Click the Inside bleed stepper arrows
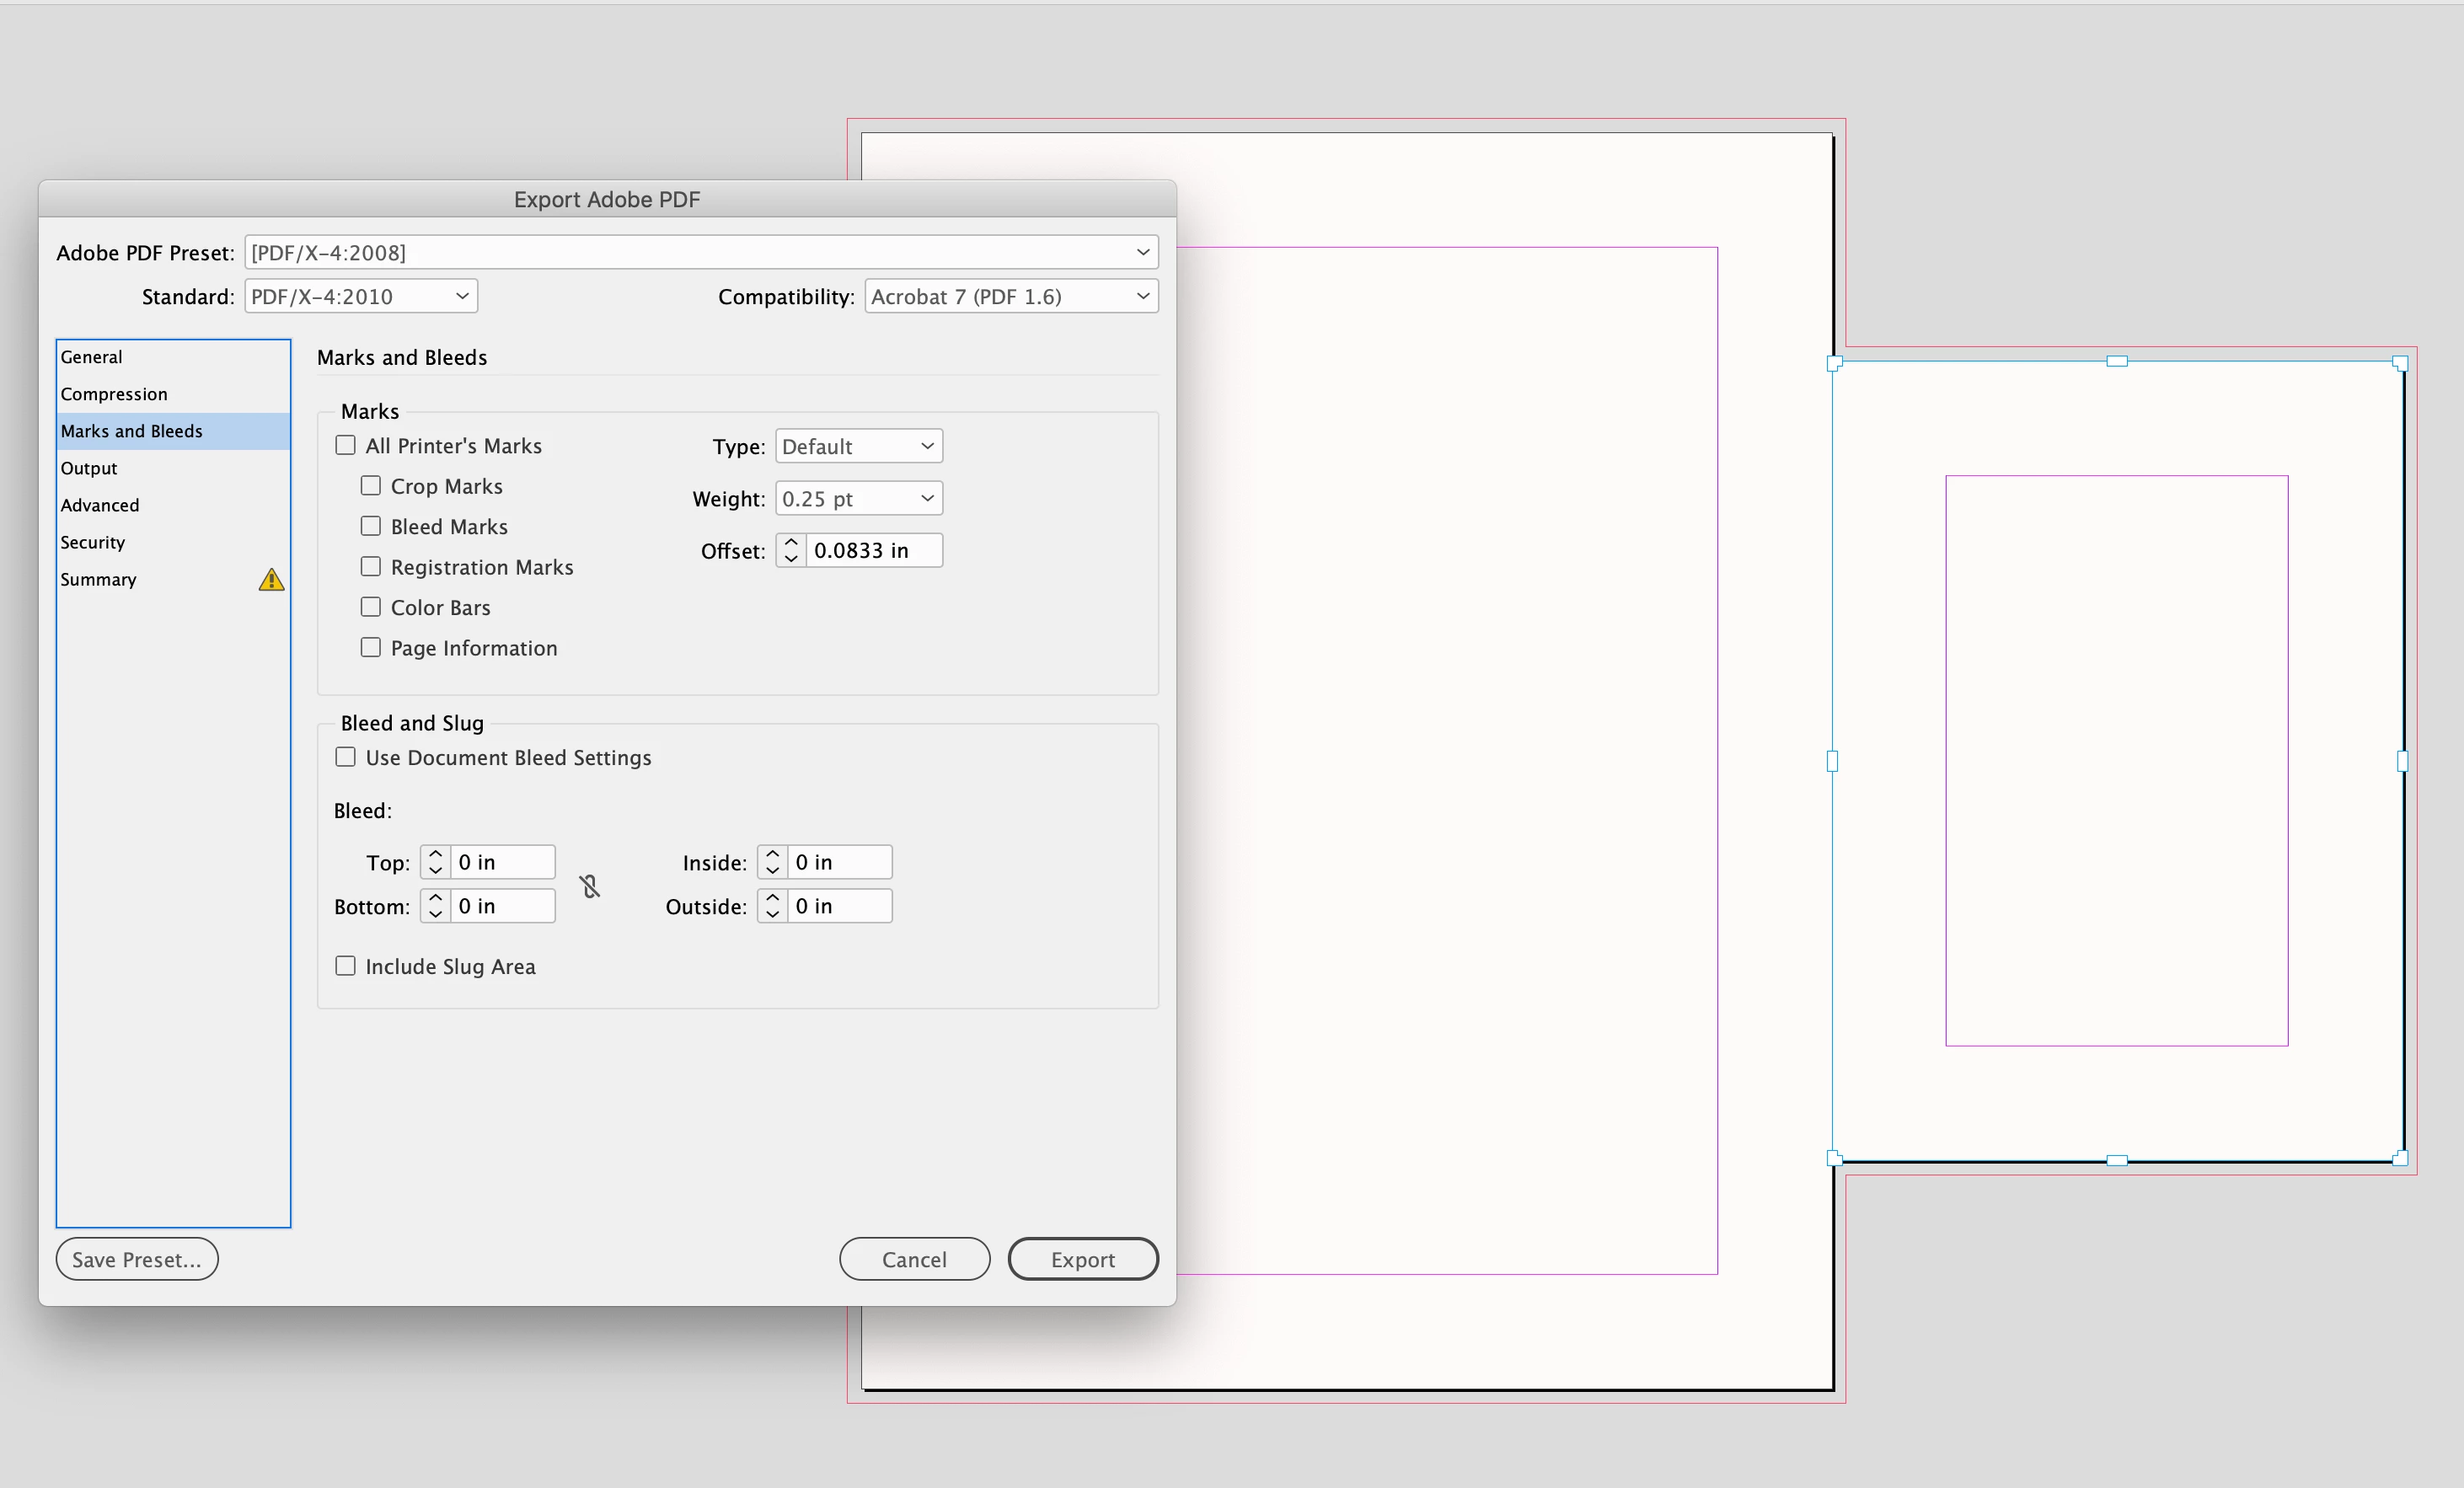The height and width of the screenshot is (1488, 2464). (772, 862)
